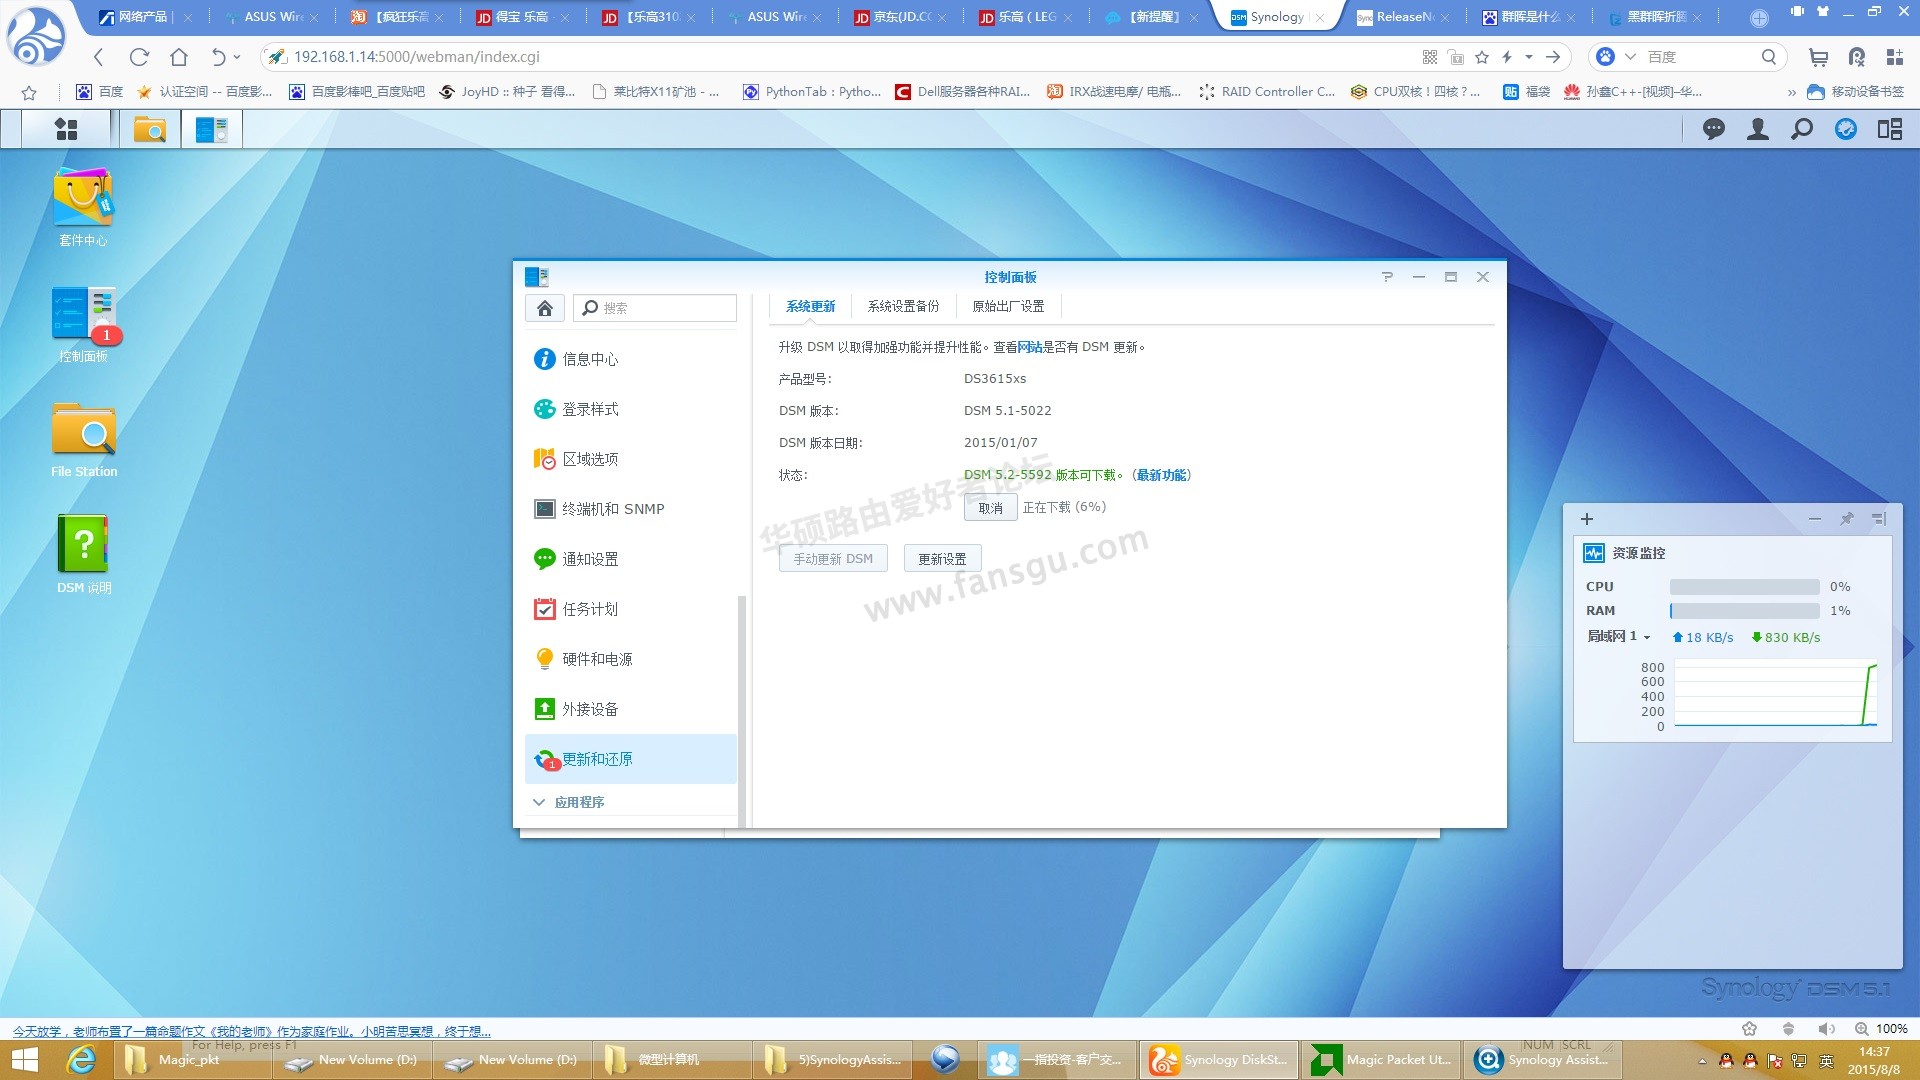Open the RAID Controller bookmark
Image resolution: width=1920 pixels, height=1080 pixels.
click(x=1267, y=92)
